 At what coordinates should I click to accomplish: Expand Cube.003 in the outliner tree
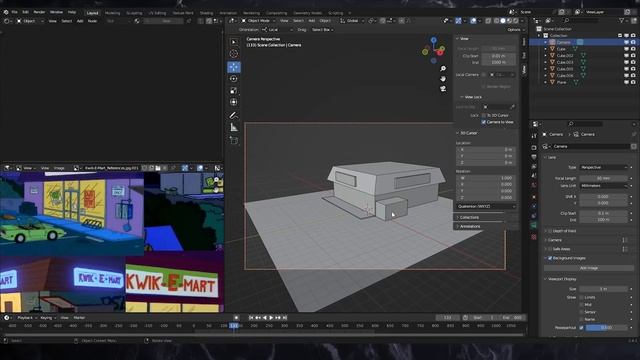pyautogui.click(x=546, y=62)
